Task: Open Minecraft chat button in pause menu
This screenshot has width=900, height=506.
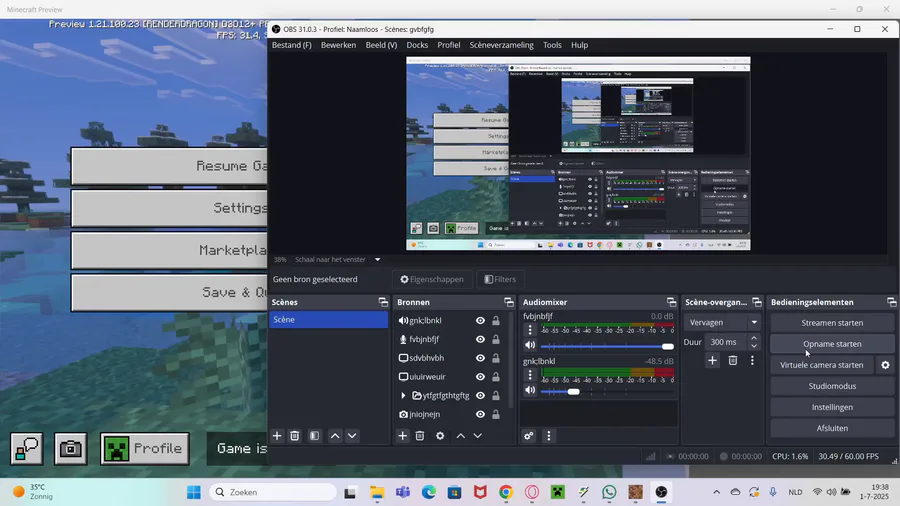Action: coord(26,449)
